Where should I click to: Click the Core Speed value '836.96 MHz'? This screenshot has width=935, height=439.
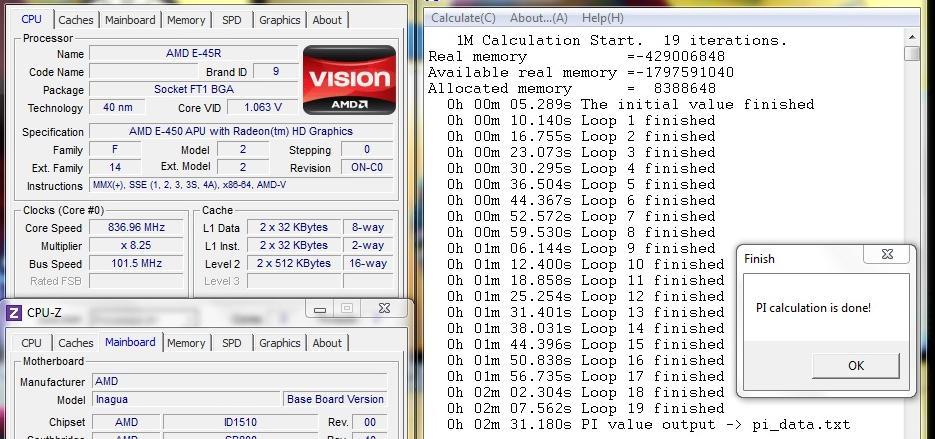(x=137, y=227)
